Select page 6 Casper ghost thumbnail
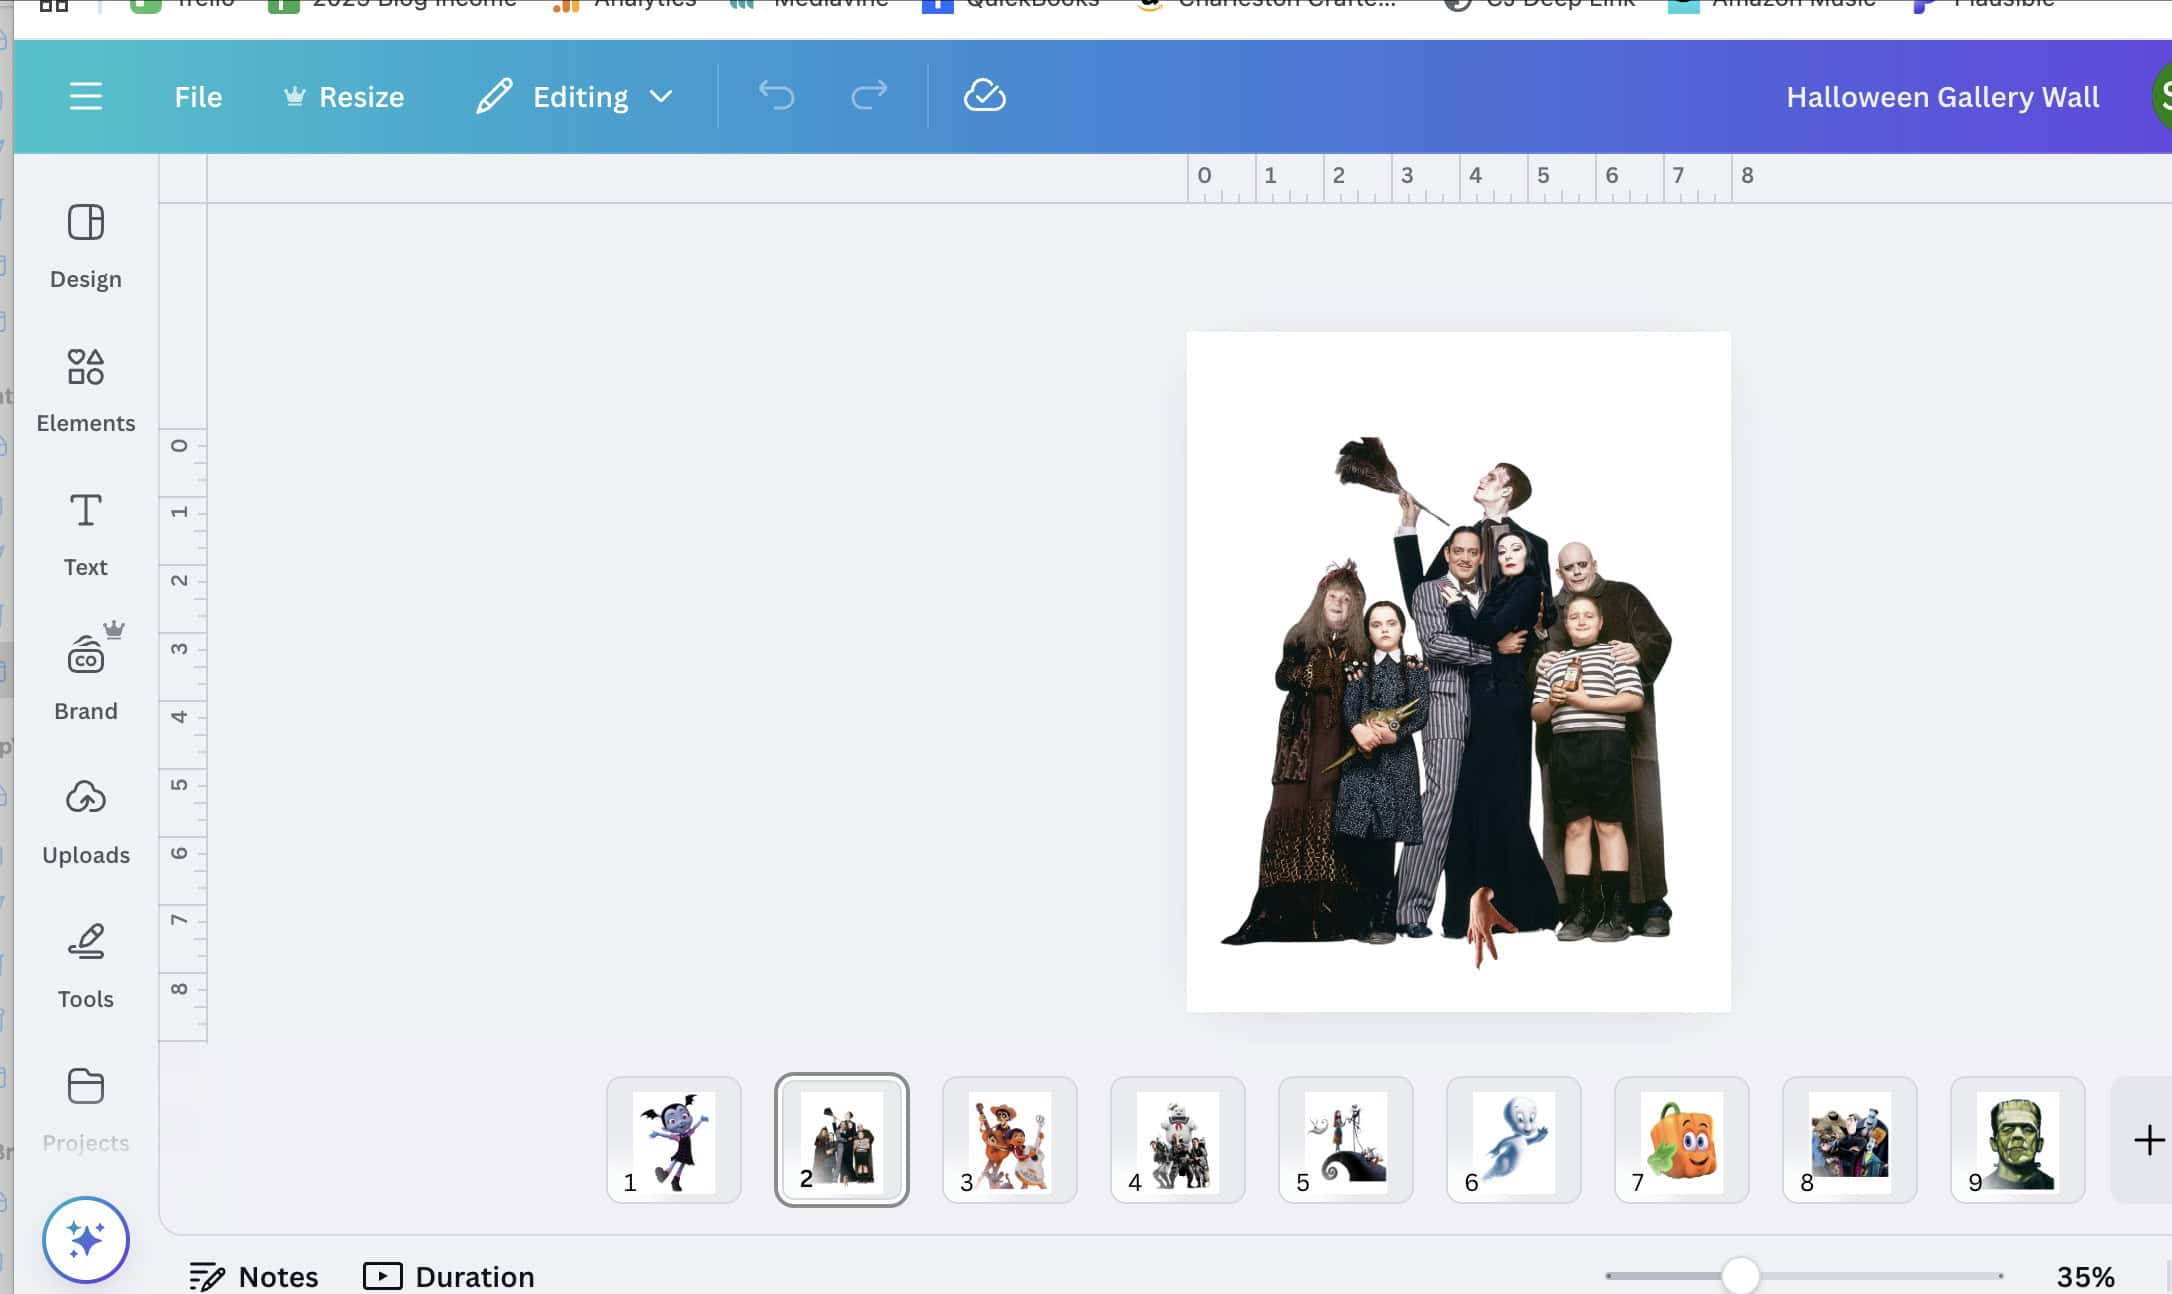 pos(1514,1140)
